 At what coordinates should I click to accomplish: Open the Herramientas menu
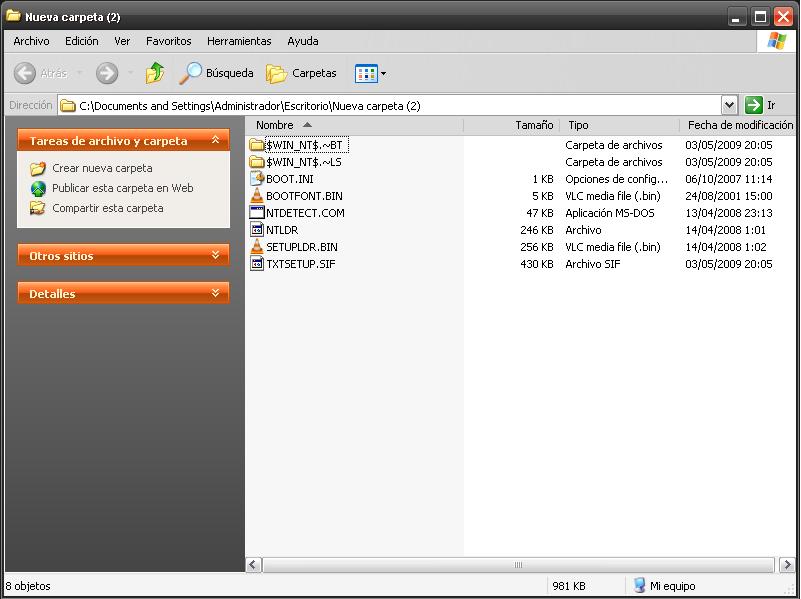[239, 41]
